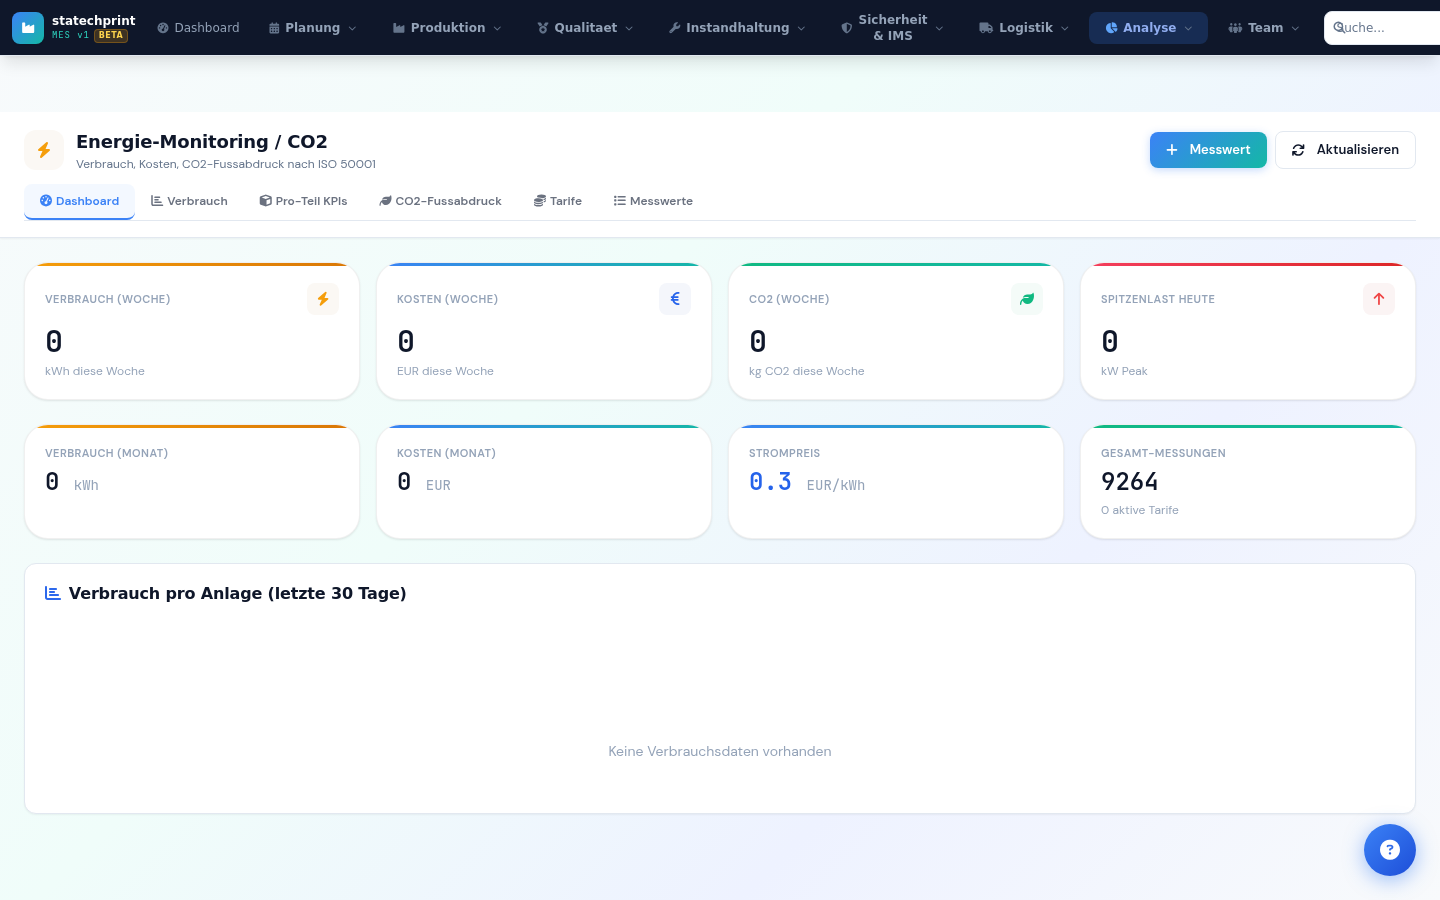Viewport: 1440px width, 900px height.
Task: Click the lightning icon in Verbrauch (Woche) card
Action: click(x=323, y=299)
